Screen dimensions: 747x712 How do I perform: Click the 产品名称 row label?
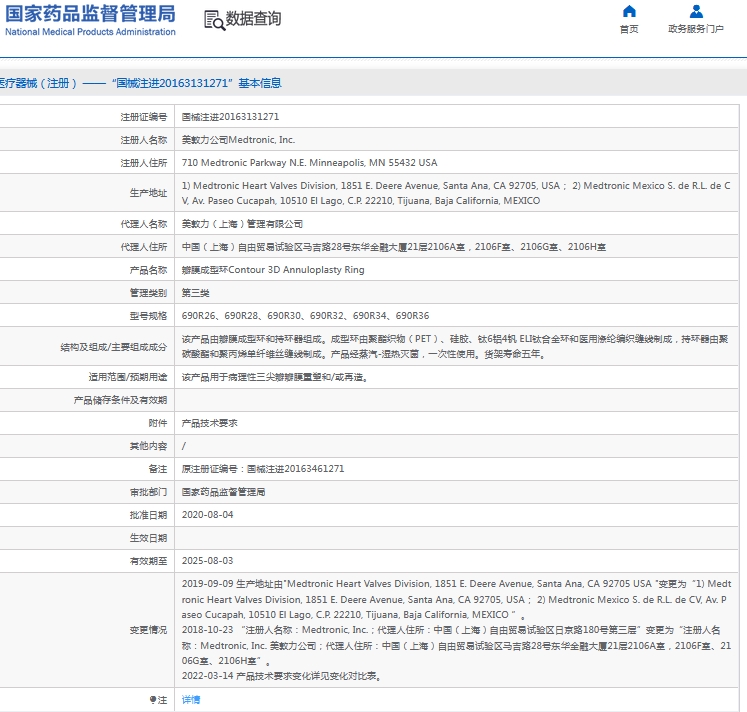[148, 270]
